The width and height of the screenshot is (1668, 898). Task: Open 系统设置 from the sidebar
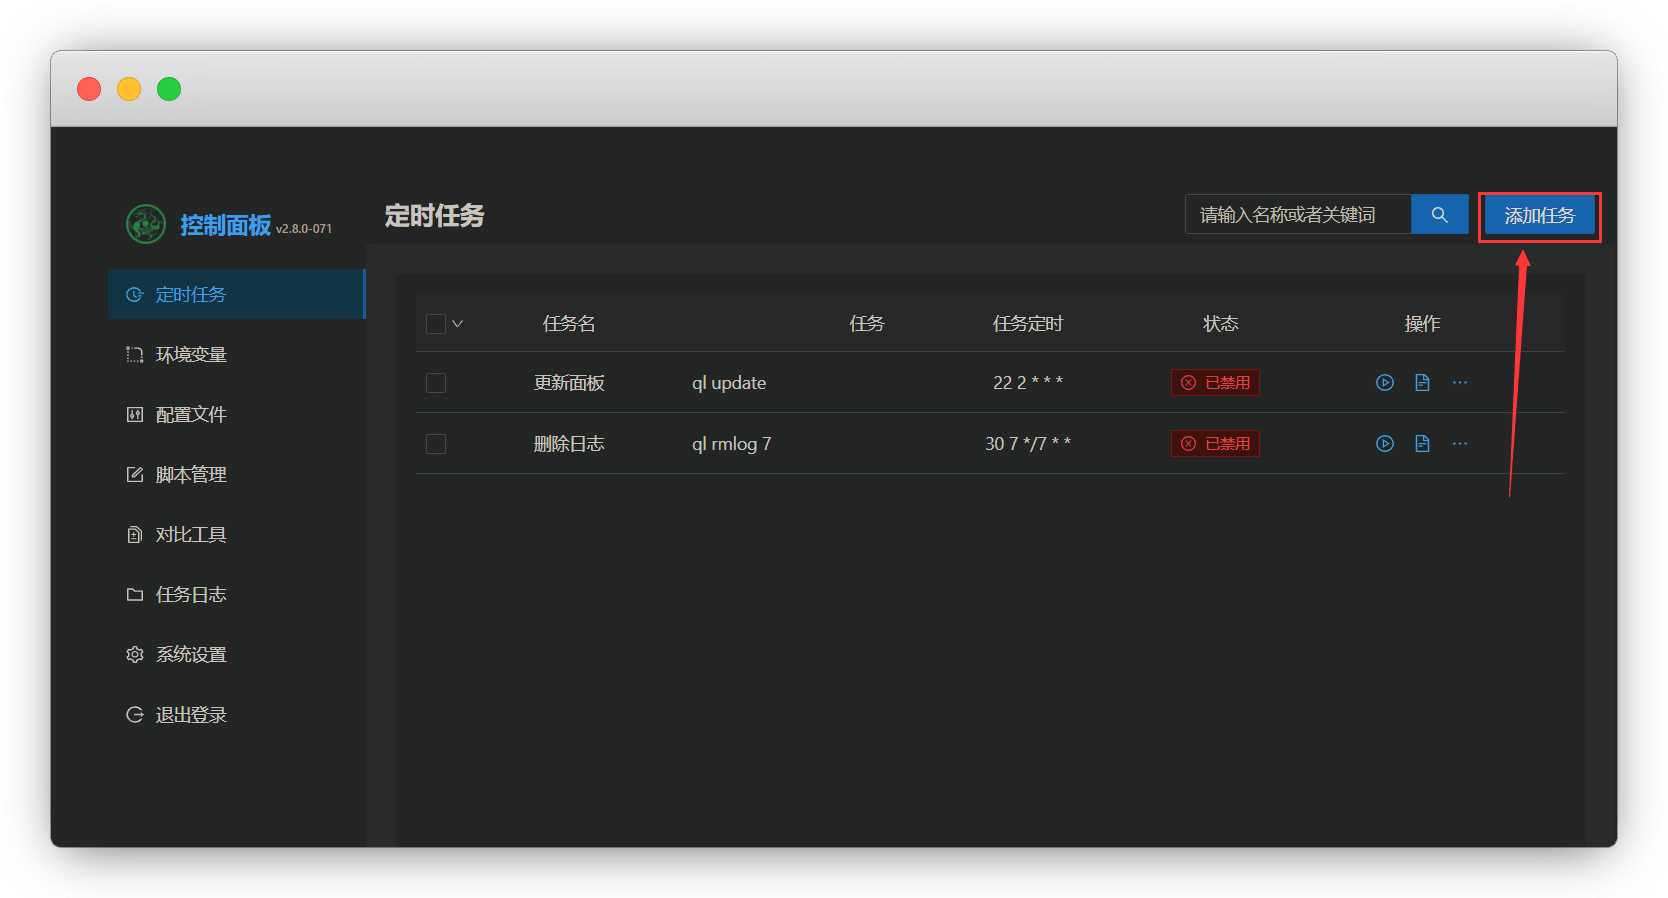pos(191,655)
